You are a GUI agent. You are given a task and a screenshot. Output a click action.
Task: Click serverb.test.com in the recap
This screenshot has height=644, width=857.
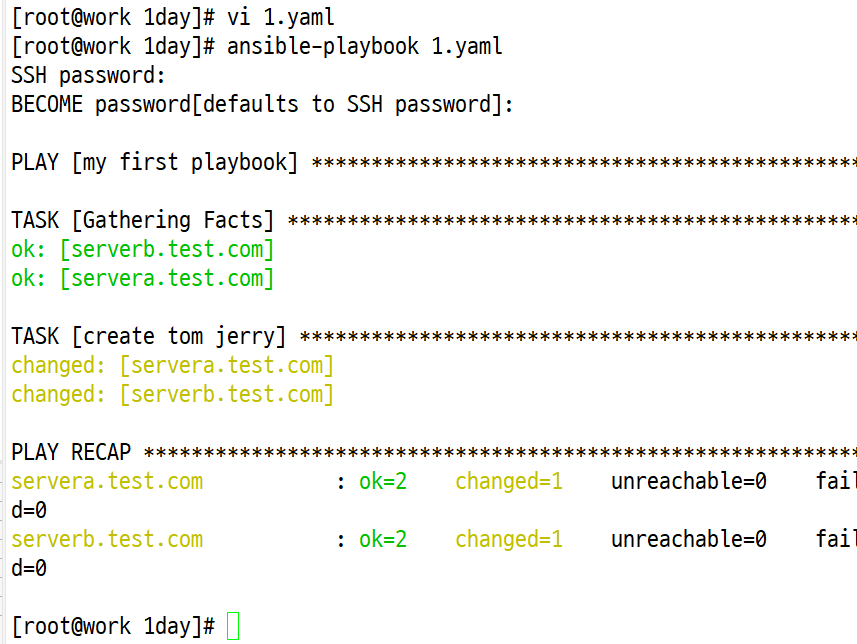pos(107,539)
